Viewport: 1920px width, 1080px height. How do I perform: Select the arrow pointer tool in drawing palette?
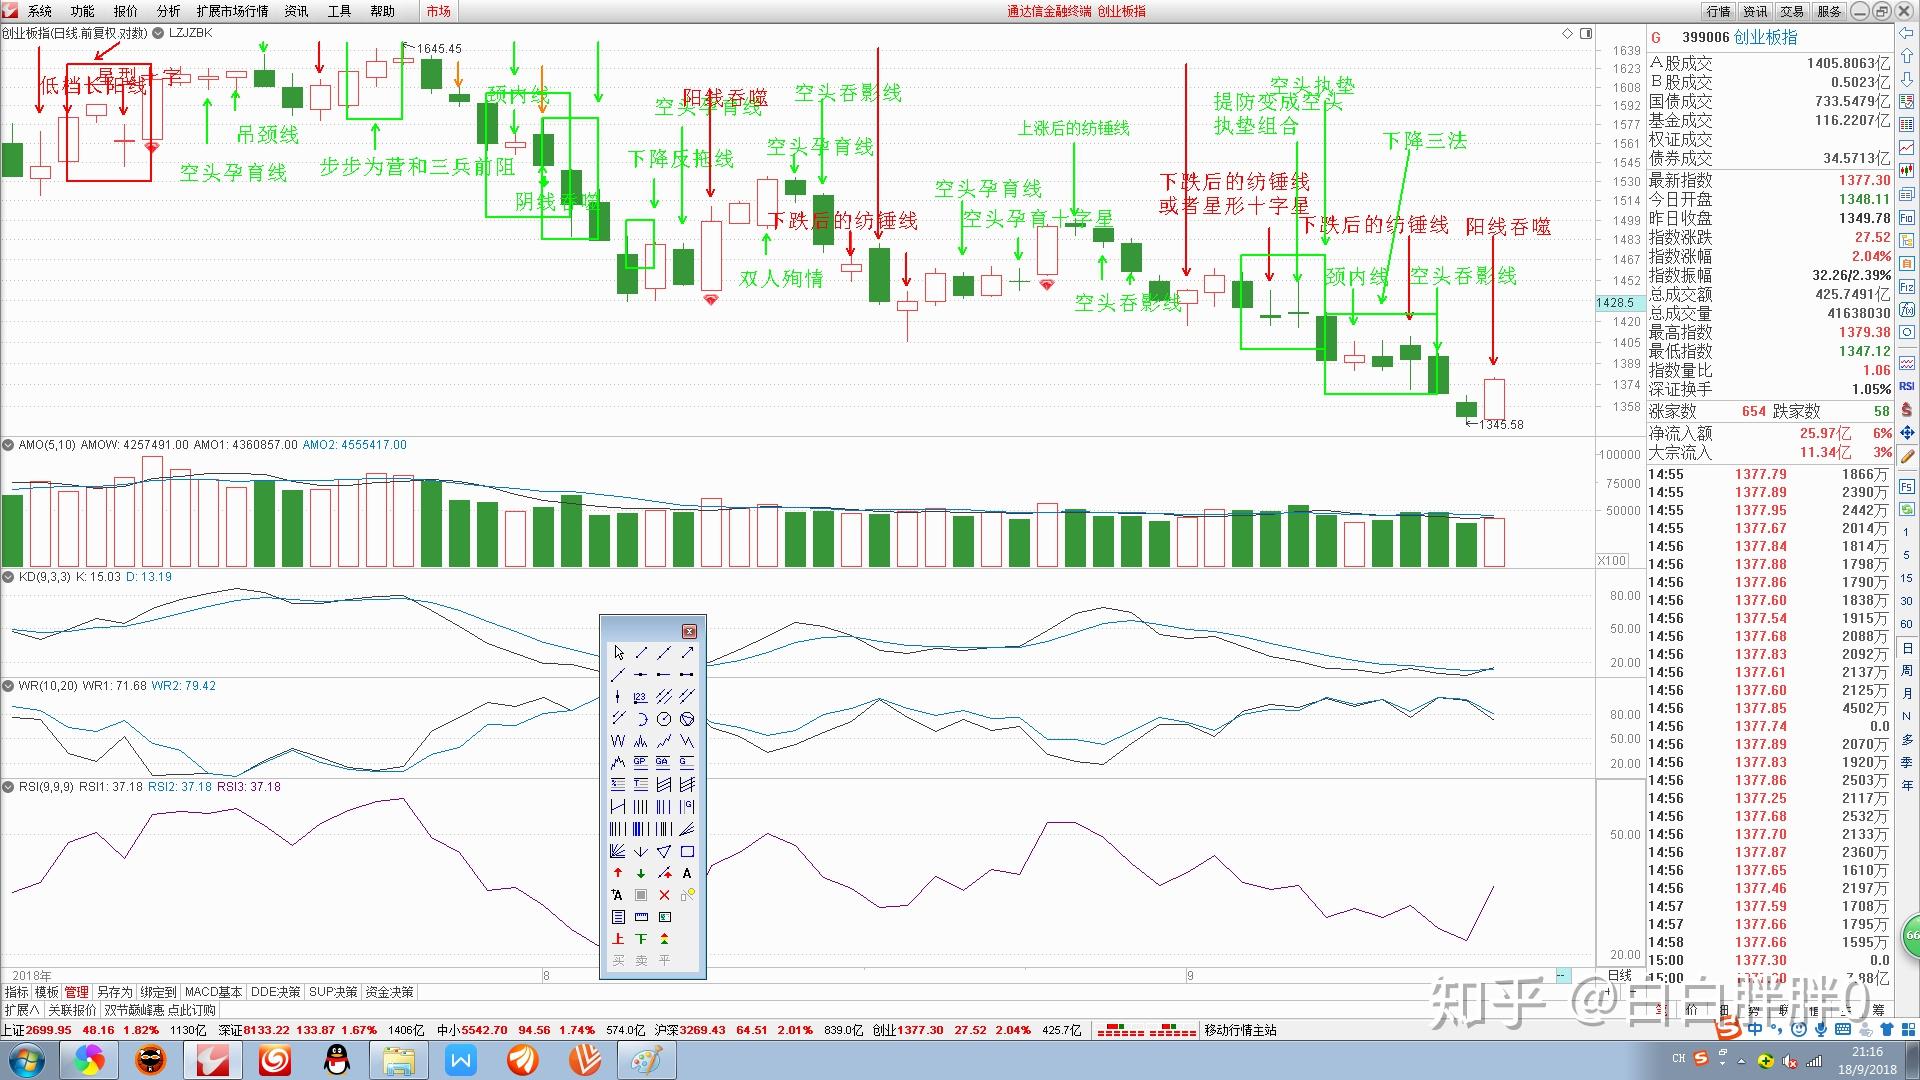[x=618, y=652]
